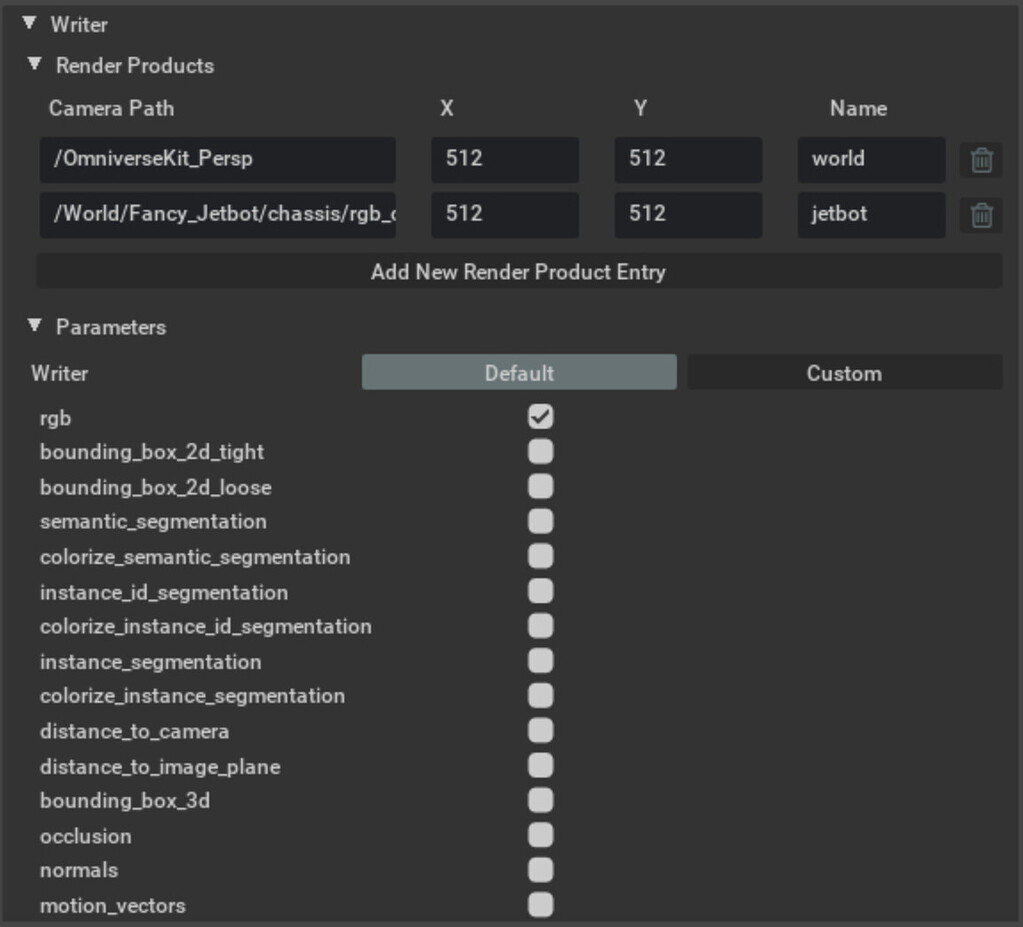Screen dimensions: 1023x927
Task: Enable the bounding_box_2d_tight annotator
Action: (x=540, y=452)
